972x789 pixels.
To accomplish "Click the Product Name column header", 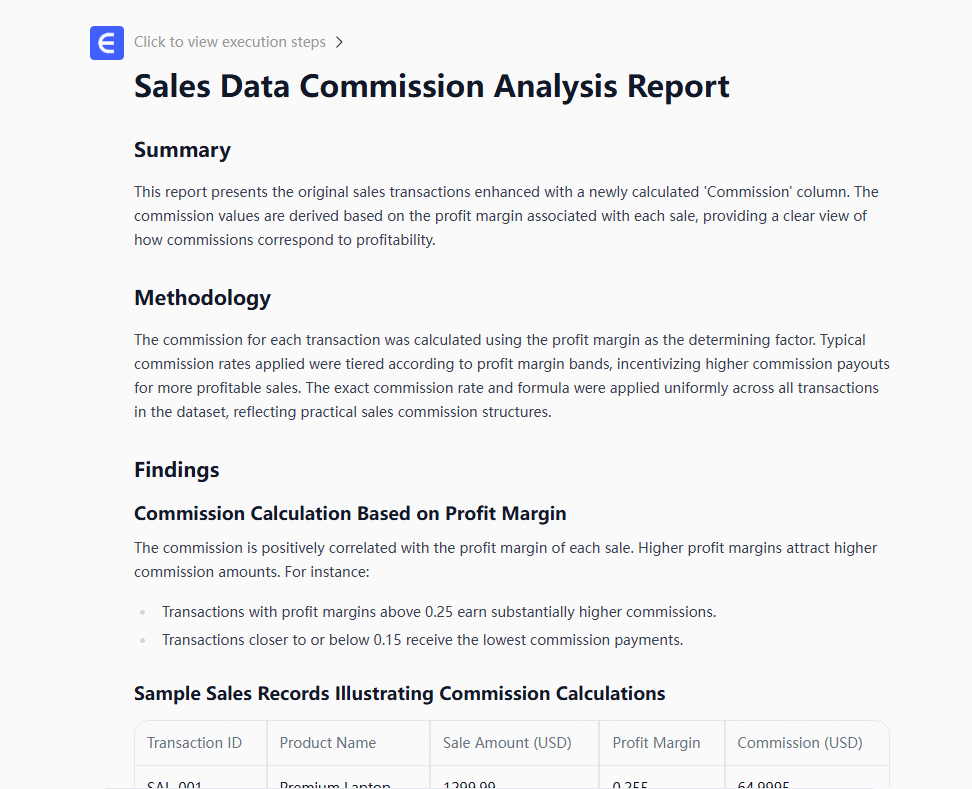I will click(x=328, y=743).
